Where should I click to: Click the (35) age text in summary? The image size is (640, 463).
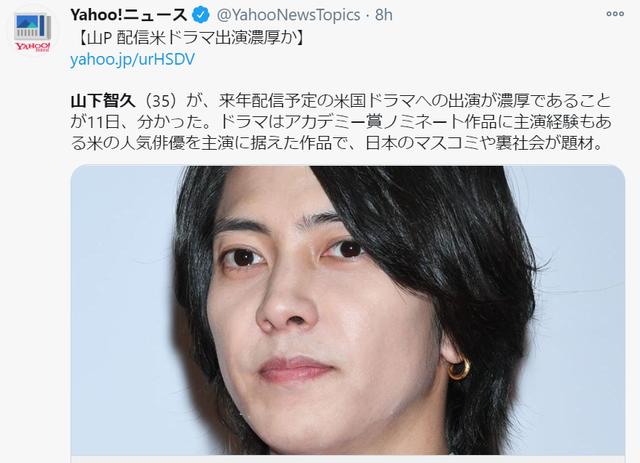[160, 101]
